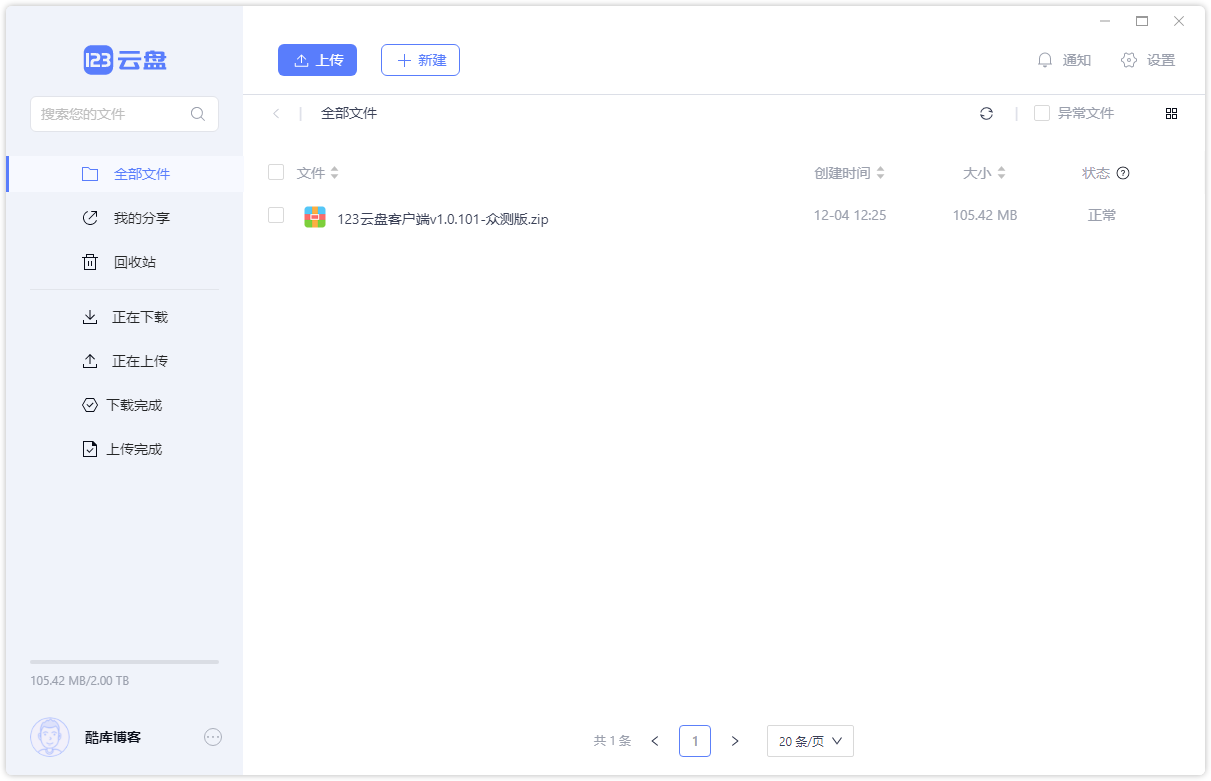Open the 通知 notifications panel

tap(1064, 60)
